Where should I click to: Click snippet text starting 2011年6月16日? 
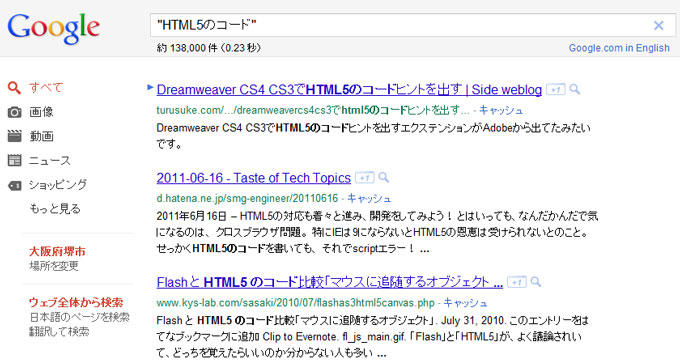coord(377,232)
